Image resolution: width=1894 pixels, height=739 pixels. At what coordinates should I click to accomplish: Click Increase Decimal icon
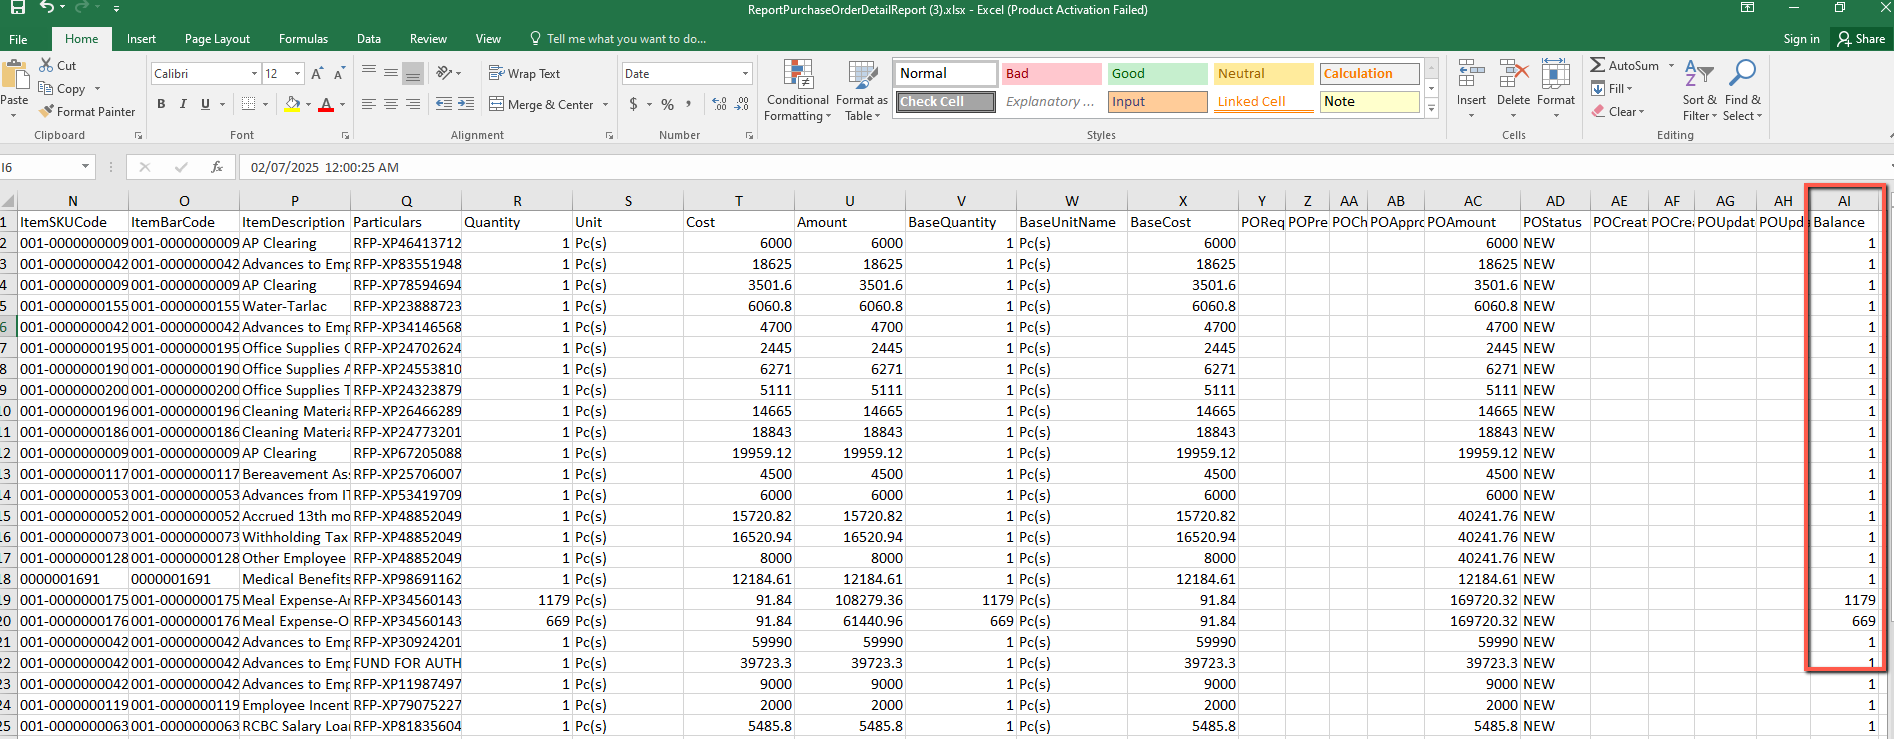point(719,104)
